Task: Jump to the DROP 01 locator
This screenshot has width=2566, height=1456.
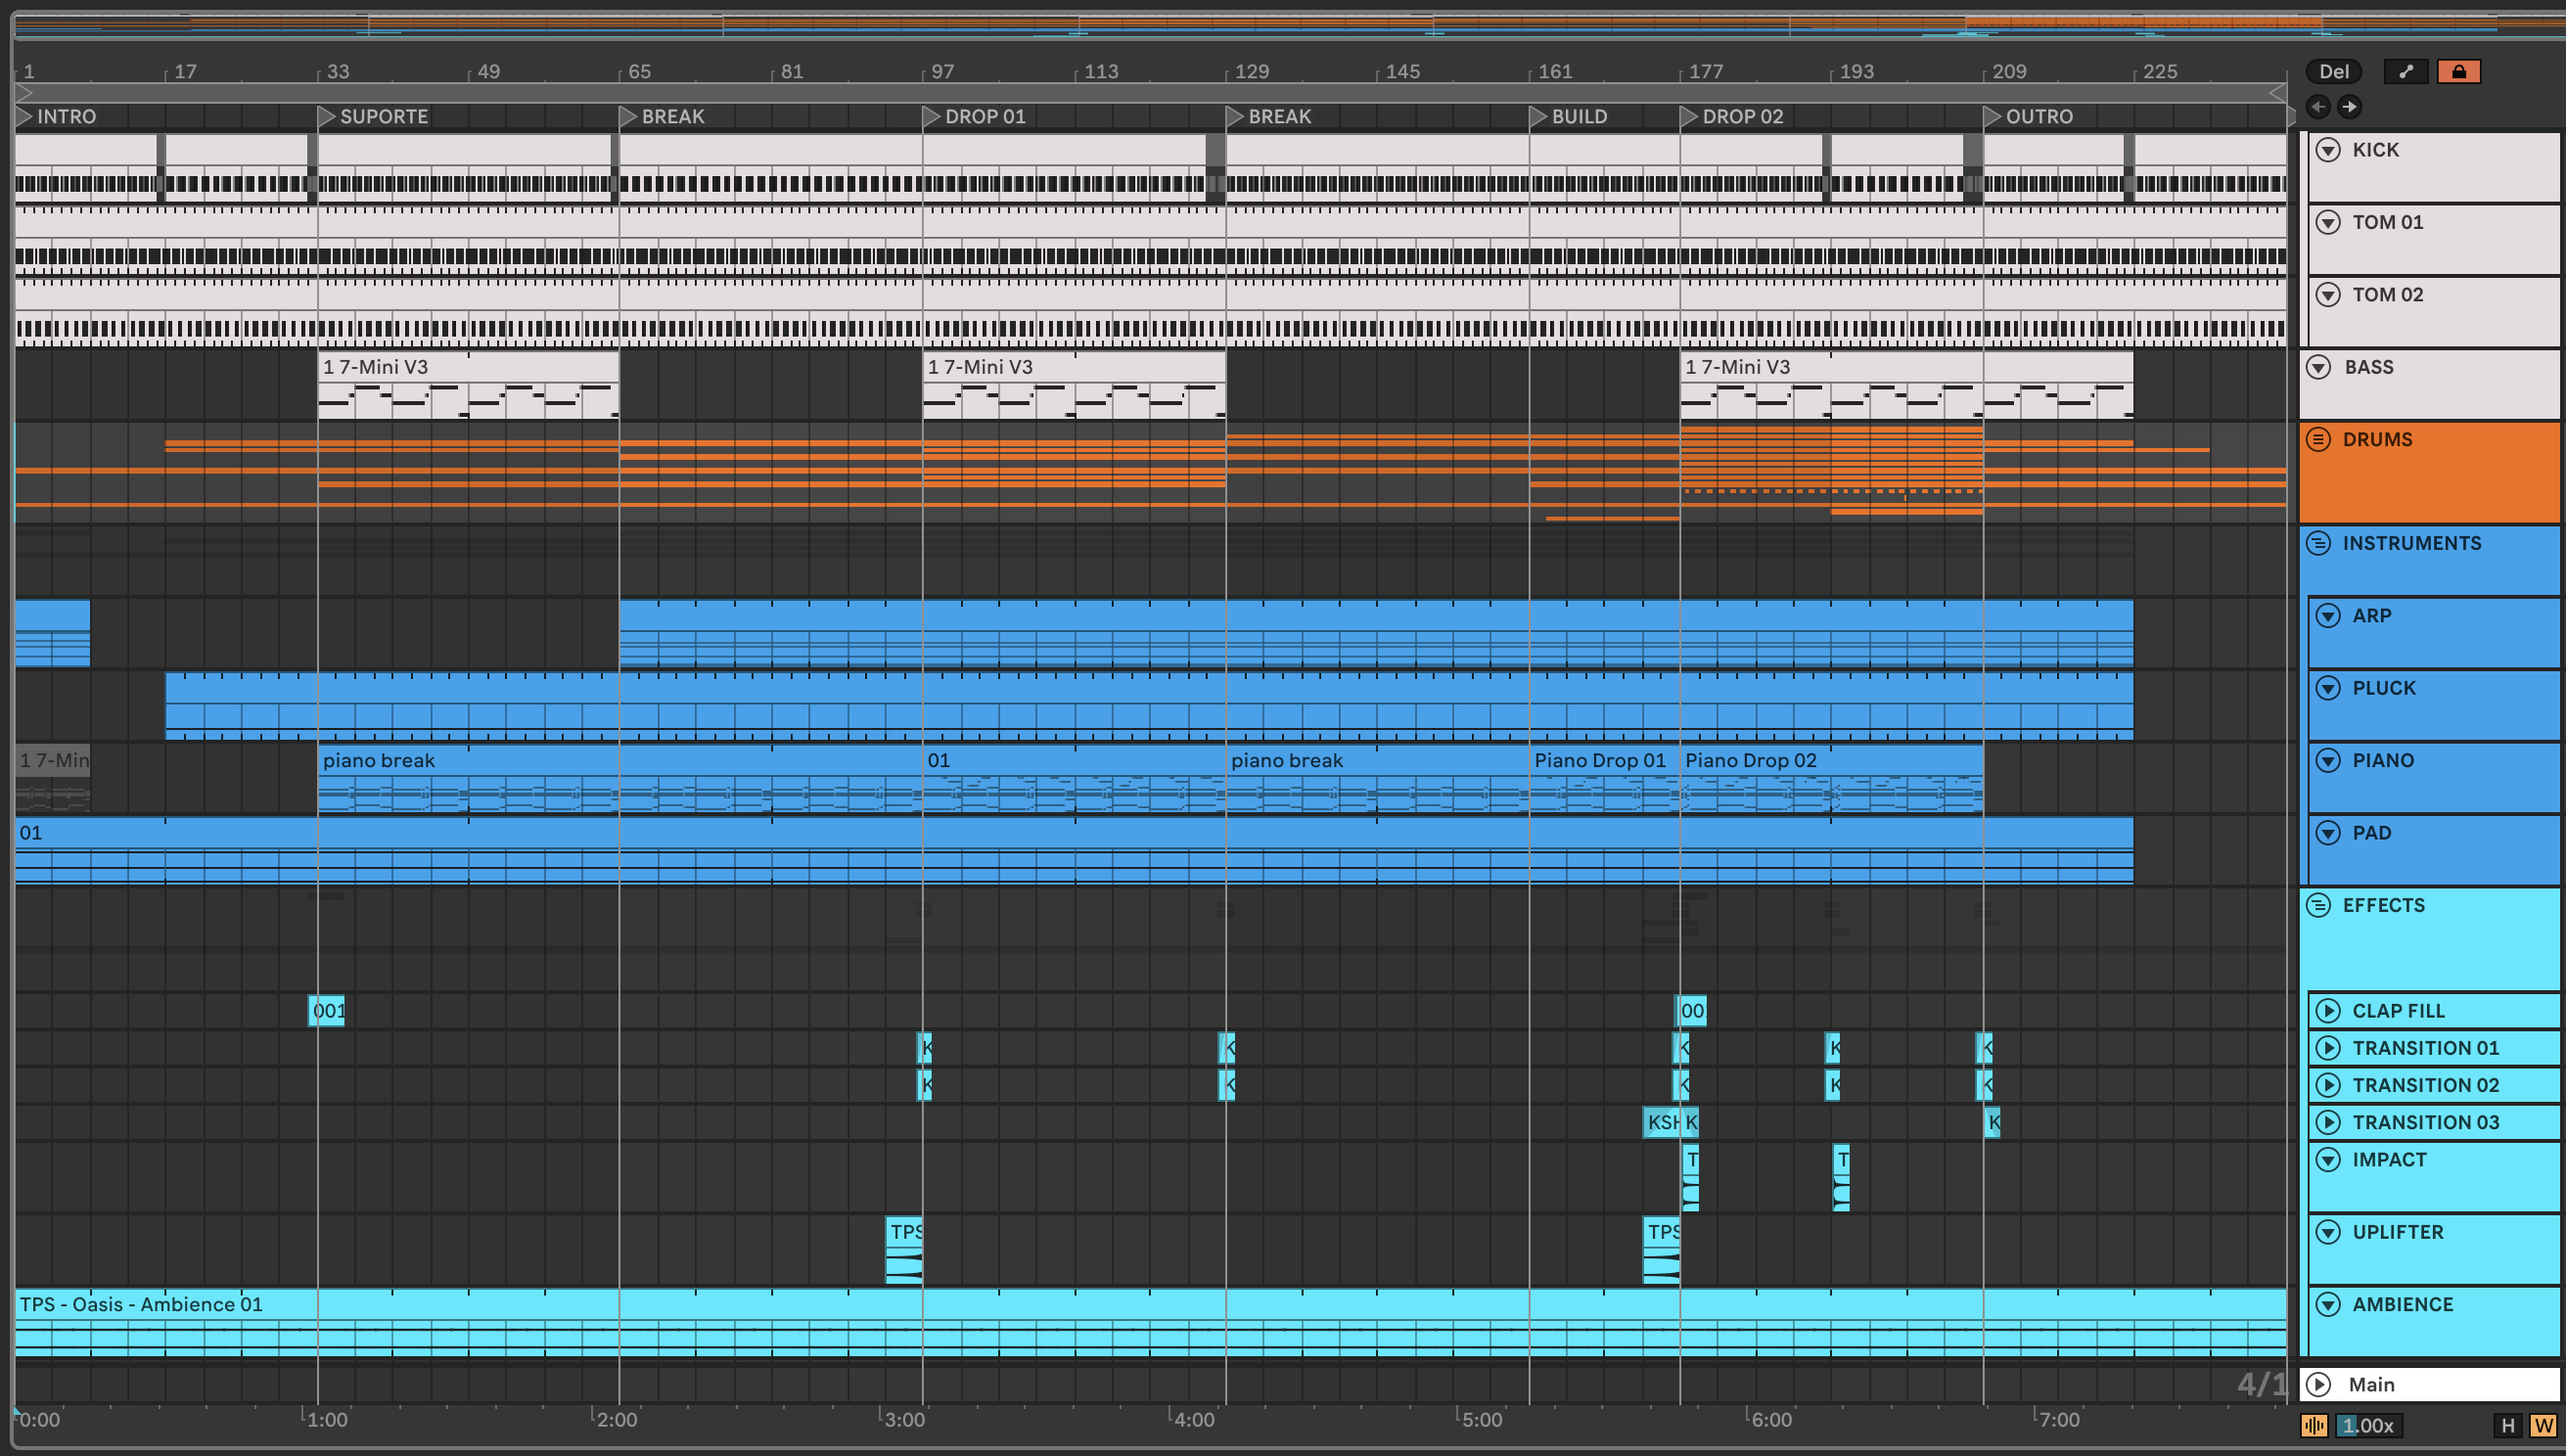Action: tap(975, 116)
